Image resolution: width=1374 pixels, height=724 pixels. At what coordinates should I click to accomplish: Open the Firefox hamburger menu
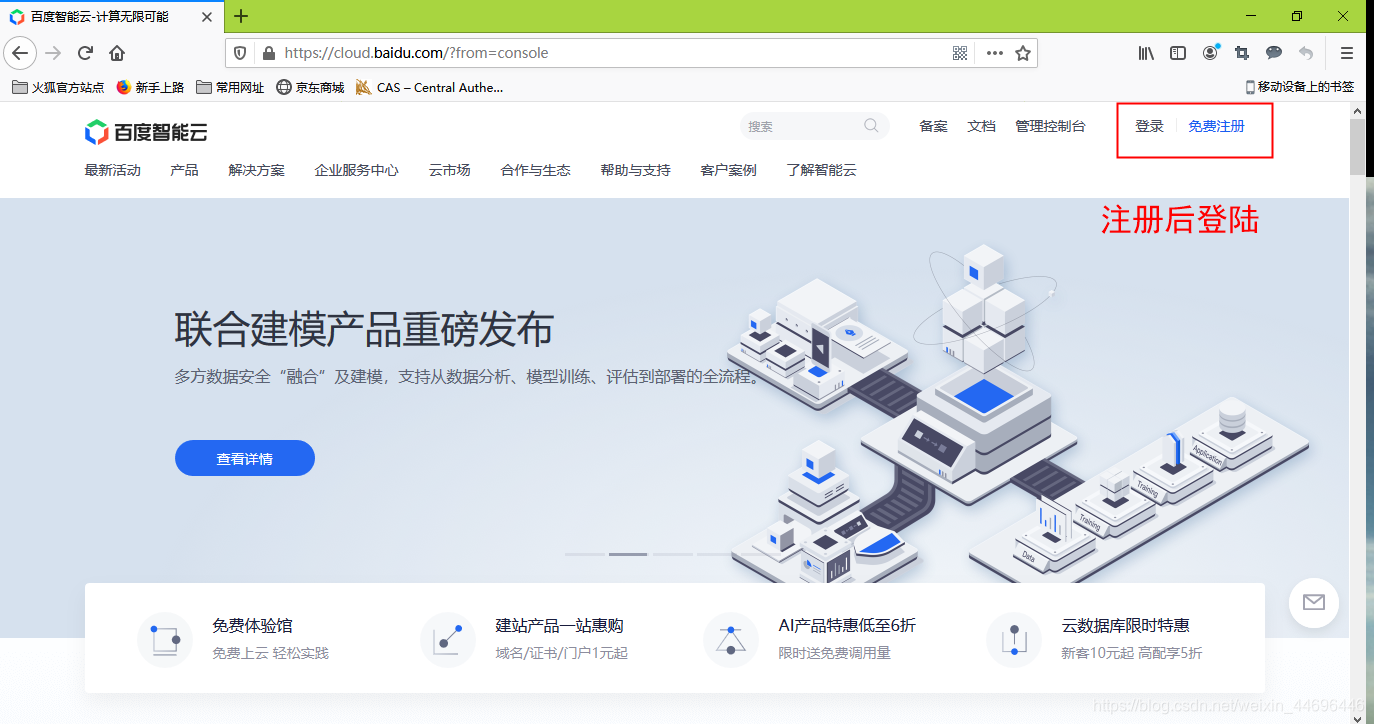tap(1347, 53)
